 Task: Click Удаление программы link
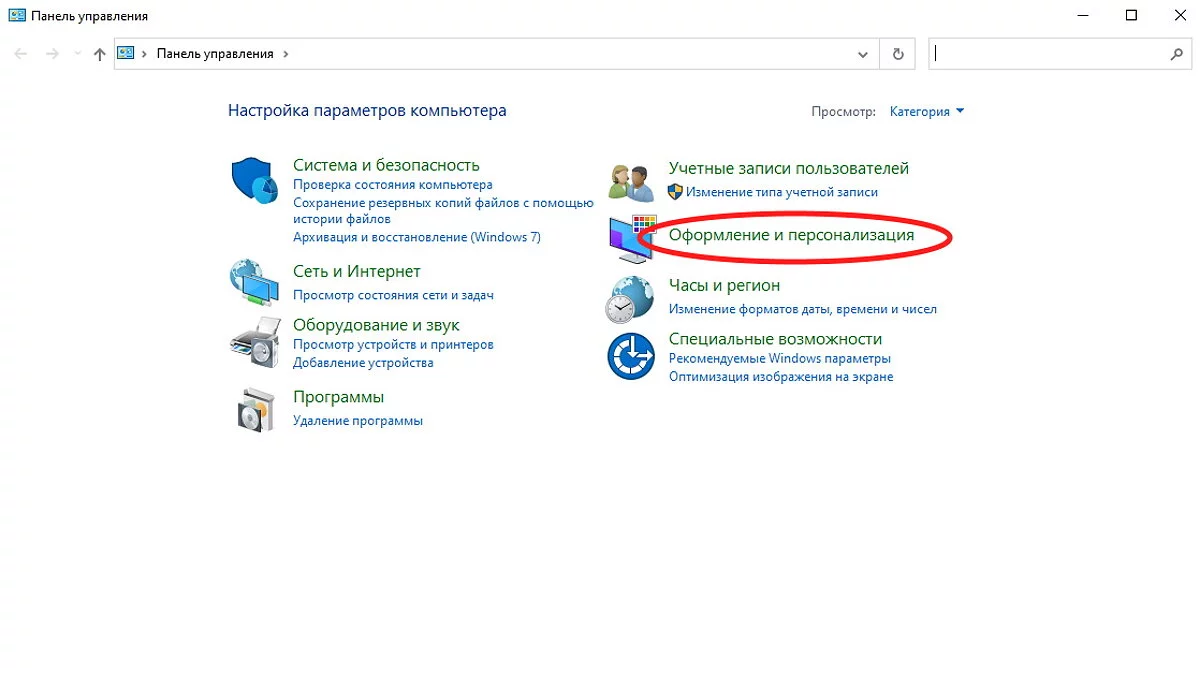[358, 421]
